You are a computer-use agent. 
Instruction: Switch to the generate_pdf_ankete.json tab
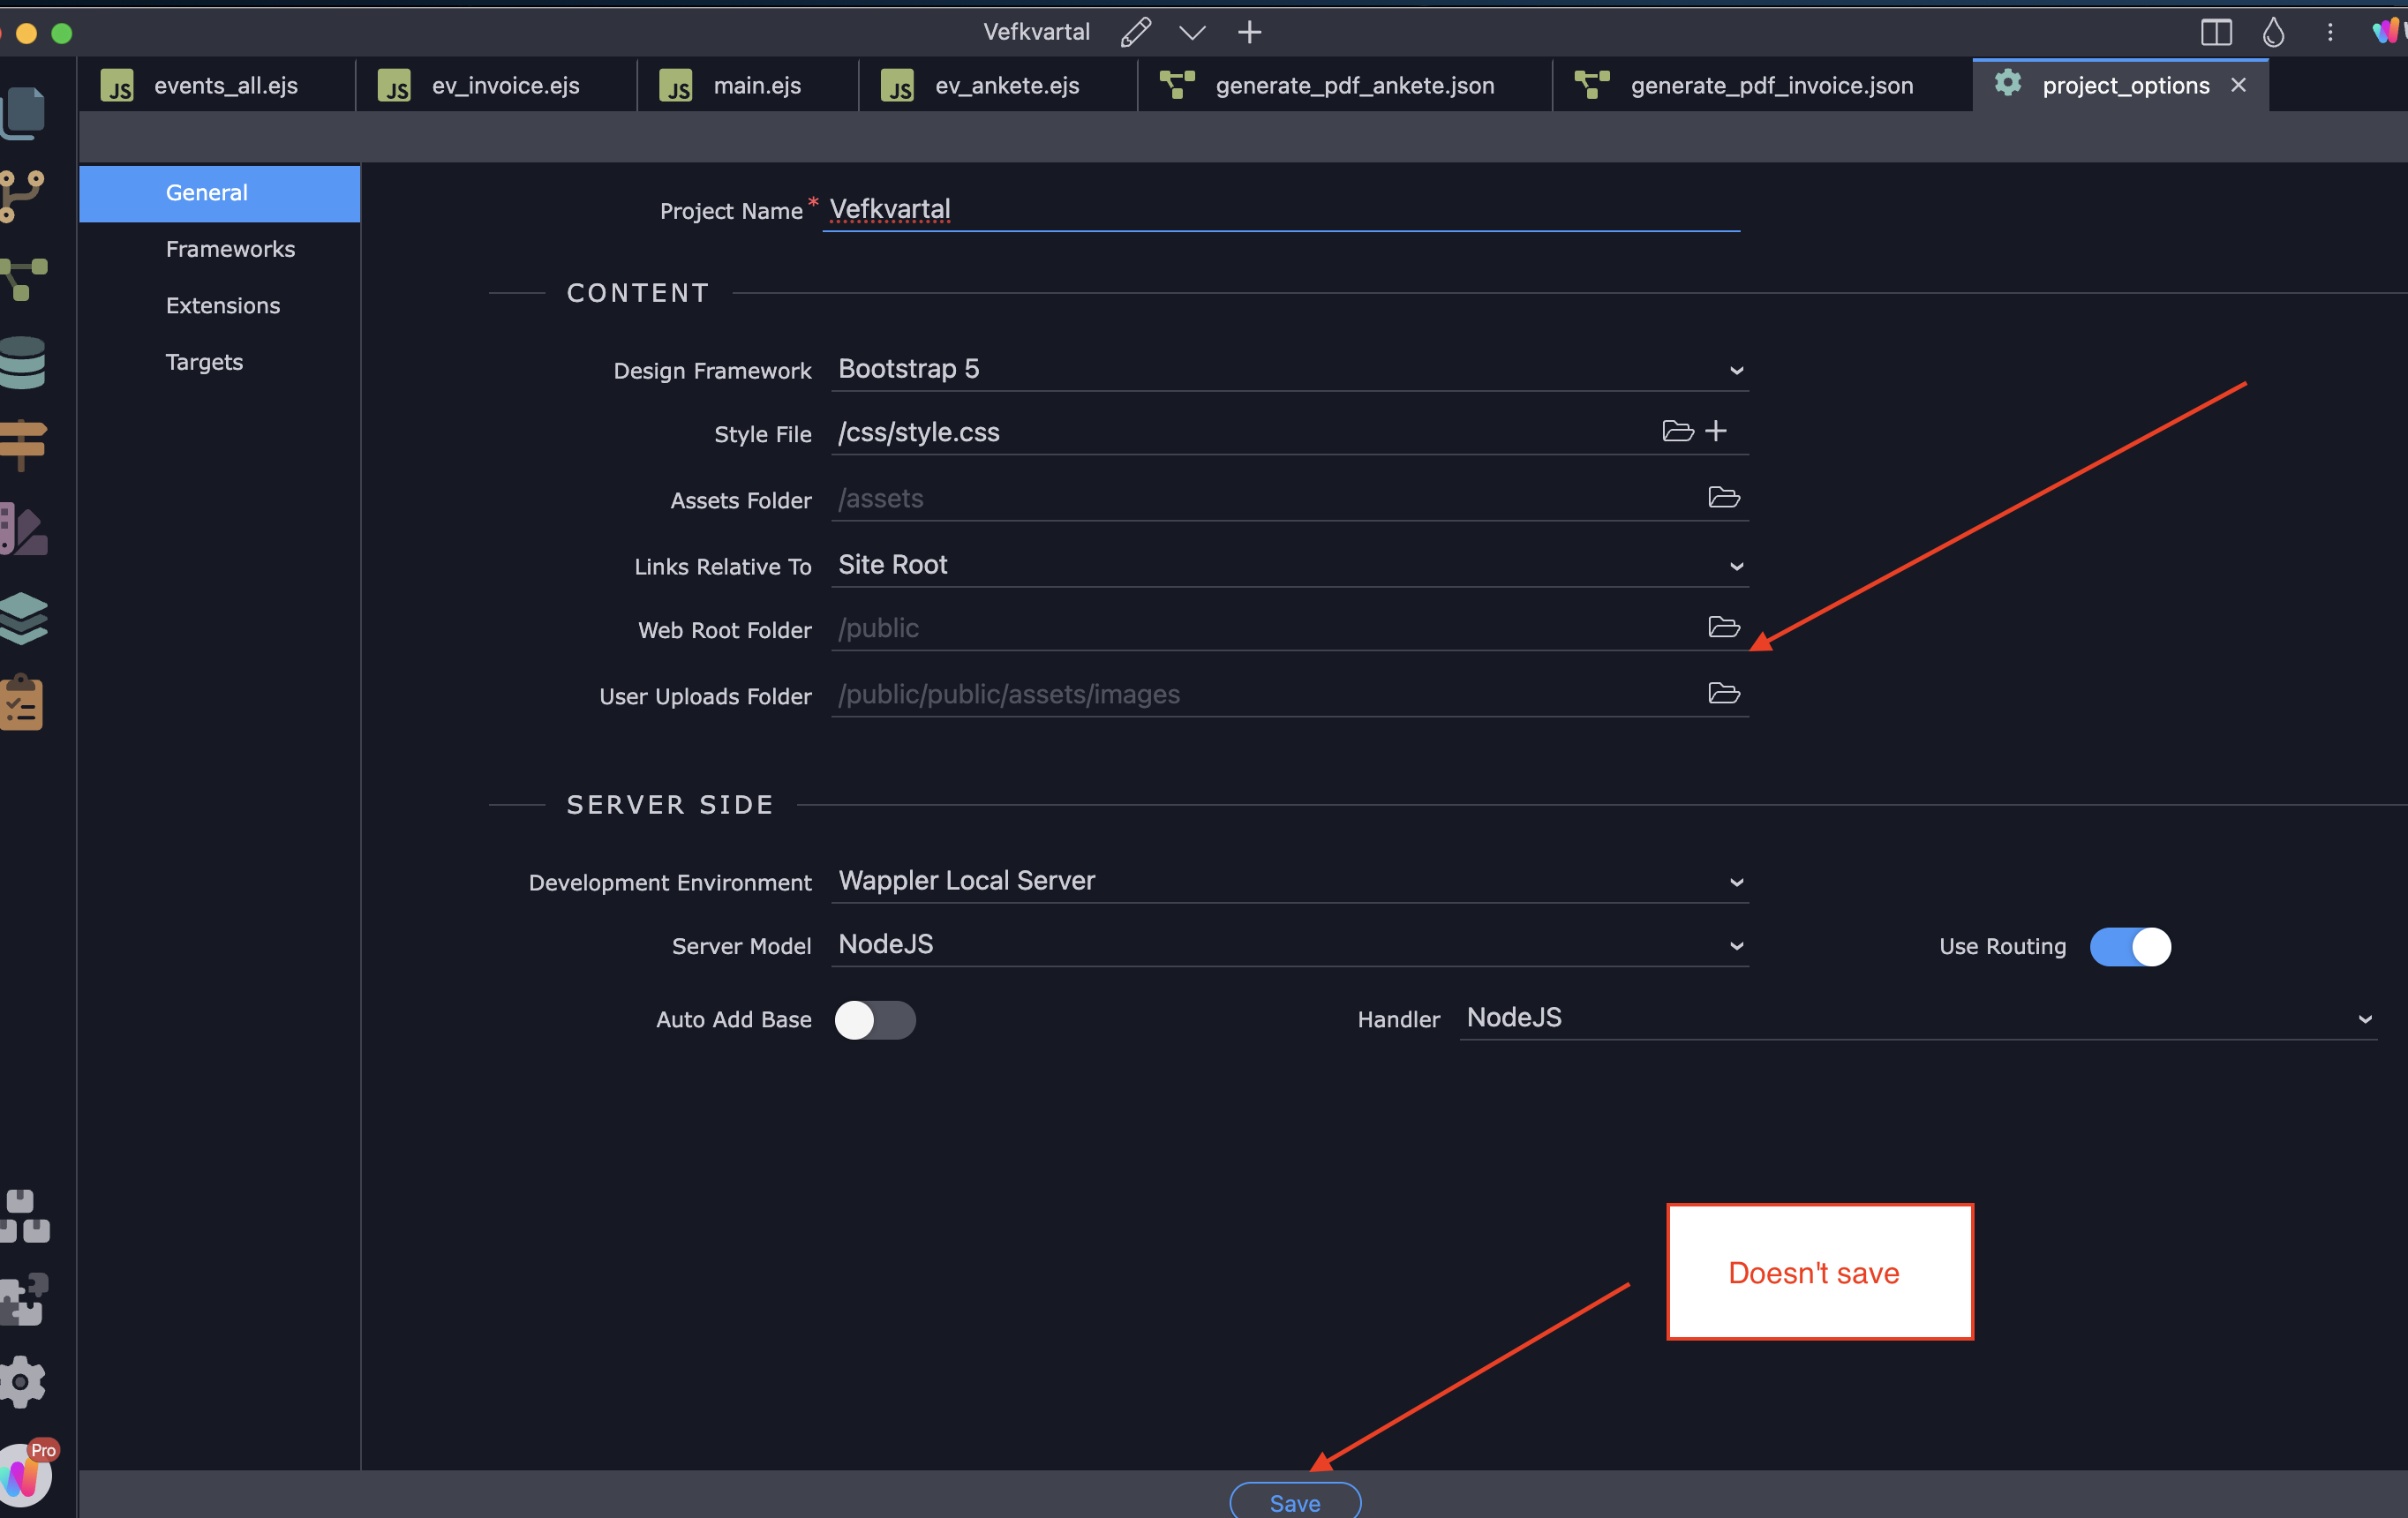click(x=1345, y=85)
